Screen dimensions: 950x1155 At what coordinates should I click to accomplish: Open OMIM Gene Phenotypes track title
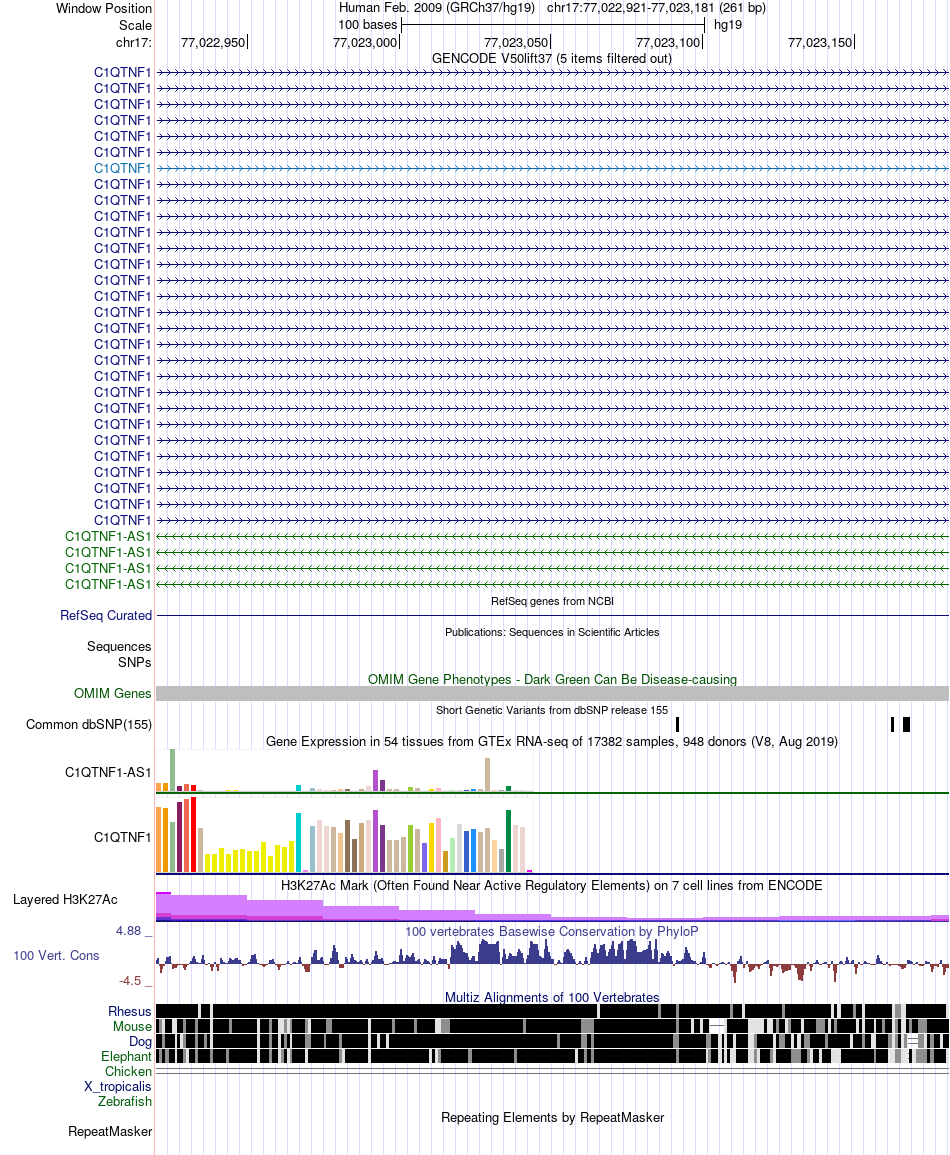pyautogui.click(x=552, y=679)
